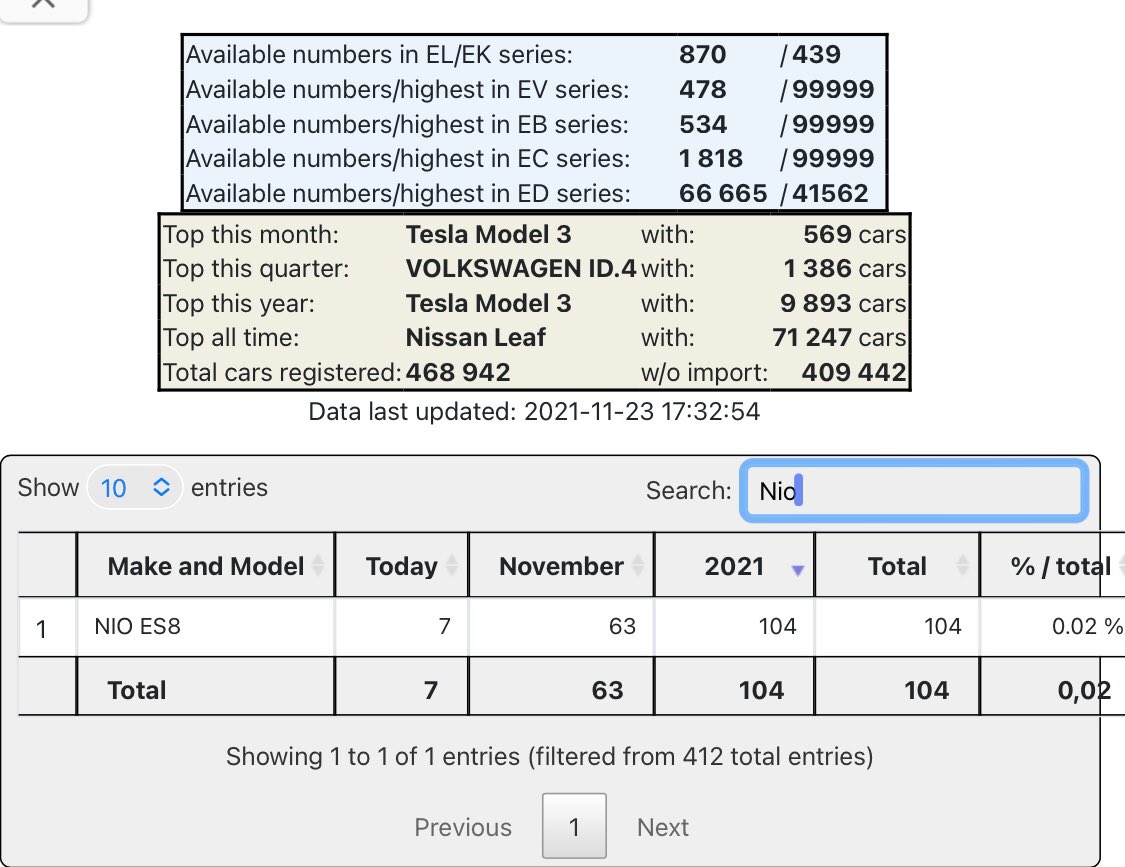Expand the entries-per-page selector showing 10

click(135, 487)
